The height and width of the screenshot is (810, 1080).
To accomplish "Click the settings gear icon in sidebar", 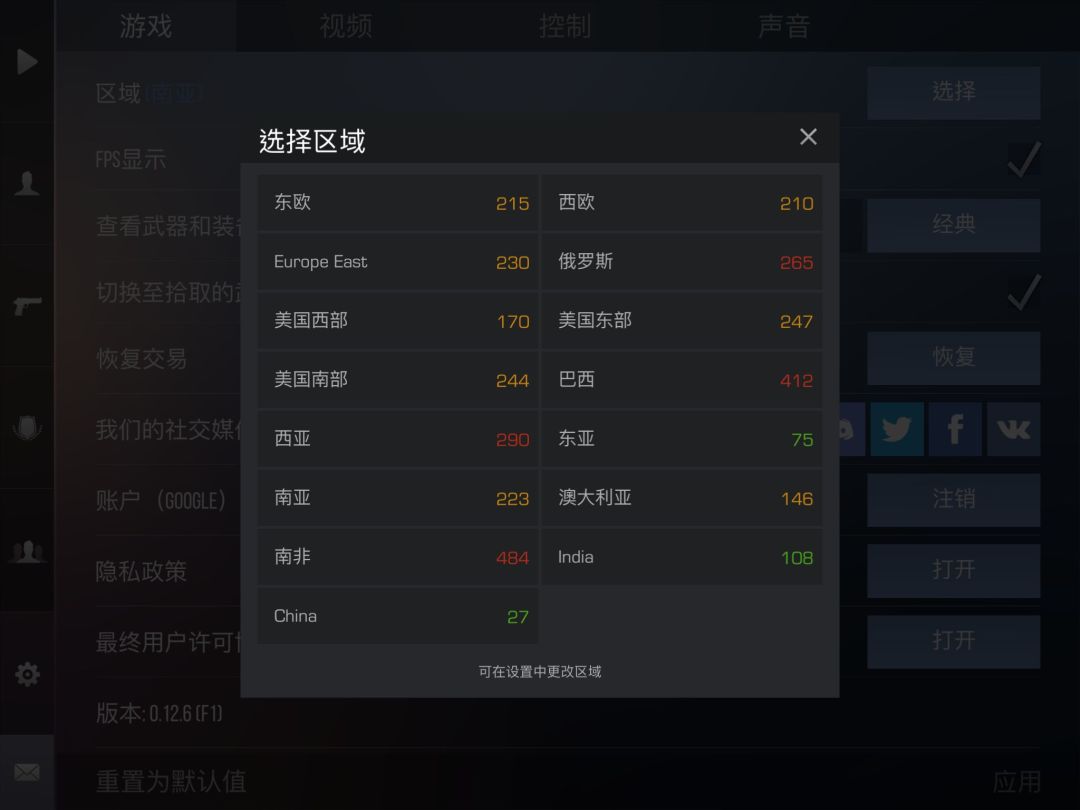I will tap(27, 674).
